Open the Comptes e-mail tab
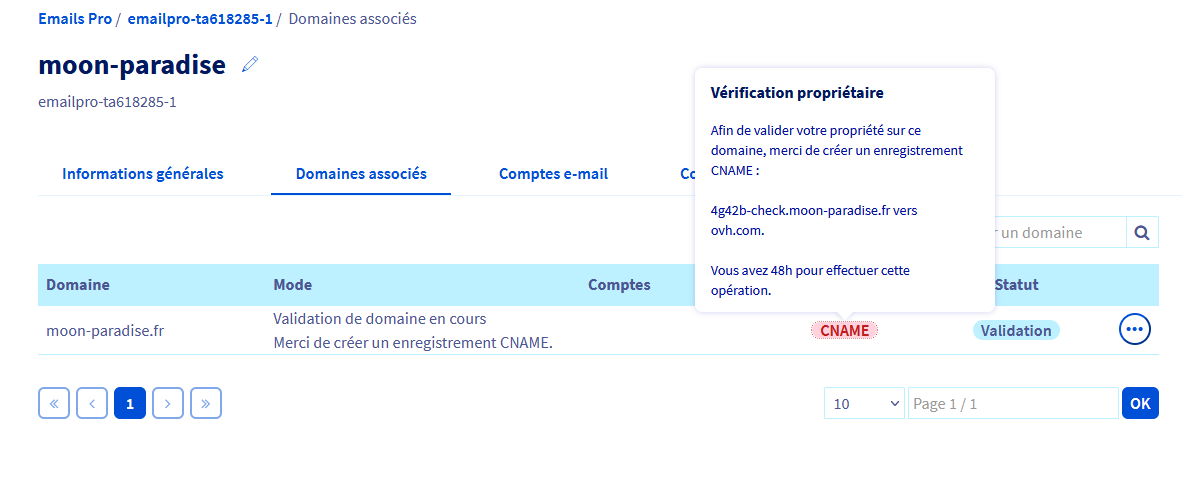This screenshot has height=482, width=1182. (553, 174)
